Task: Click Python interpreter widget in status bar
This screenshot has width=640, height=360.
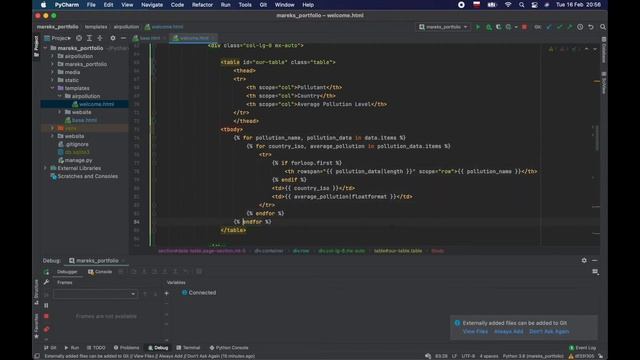Action: click(533, 356)
